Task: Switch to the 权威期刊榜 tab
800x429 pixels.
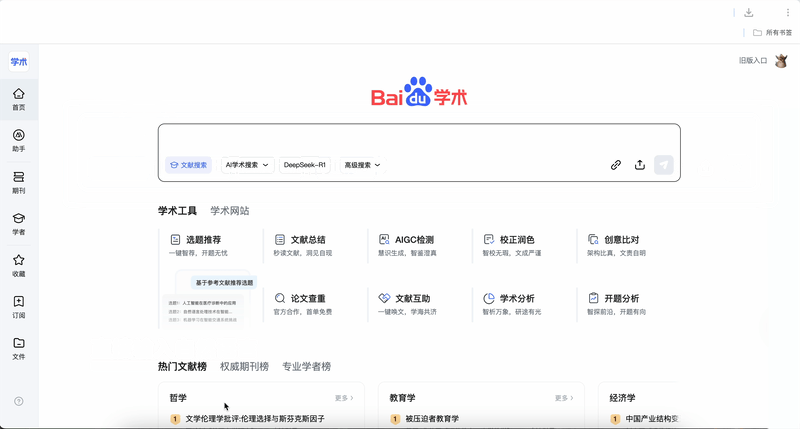Action: tap(244, 367)
